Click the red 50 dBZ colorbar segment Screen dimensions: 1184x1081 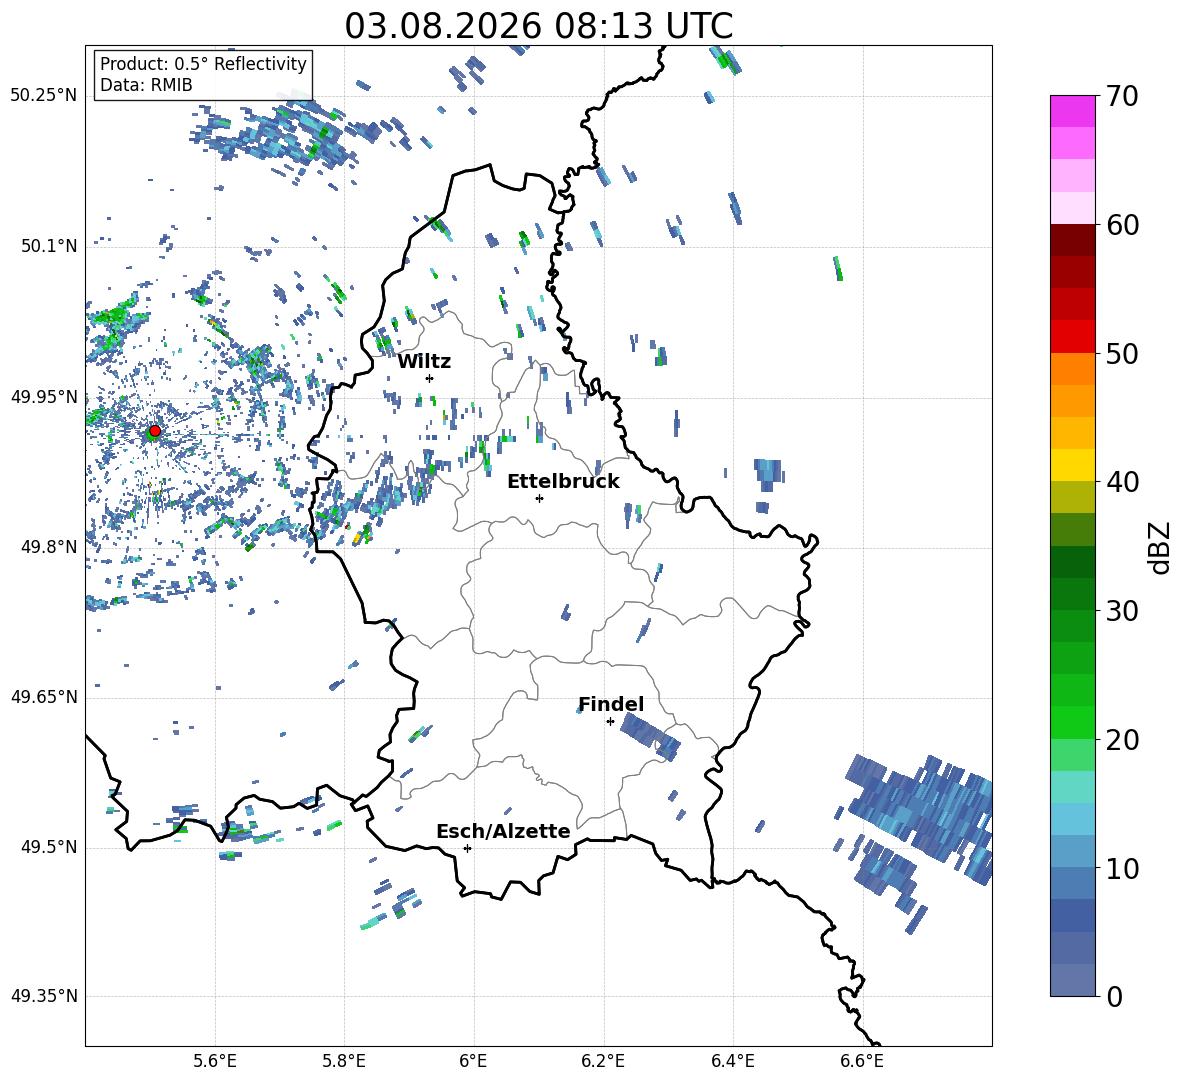(x=1072, y=337)
